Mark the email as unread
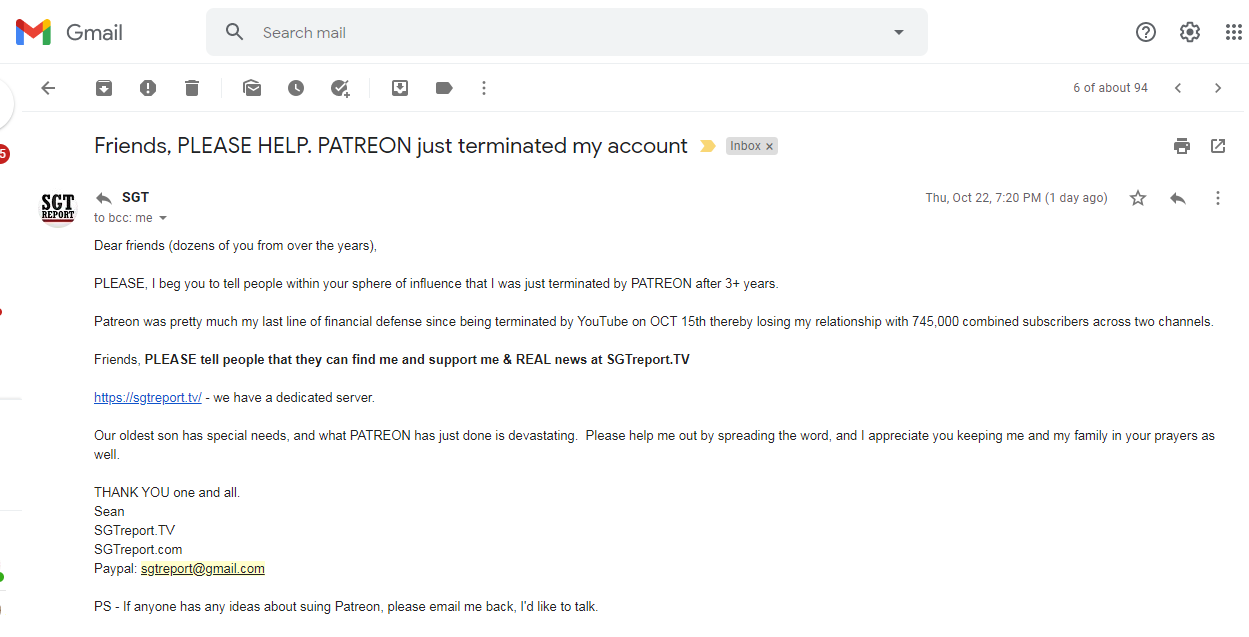This screenshot has height=637, width=1249. (x=252, y=88)
